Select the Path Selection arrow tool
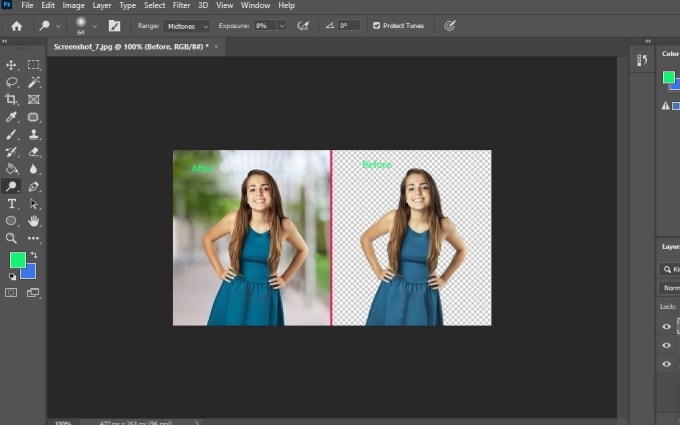Screen dimensions: 680x425 (33, 203)
